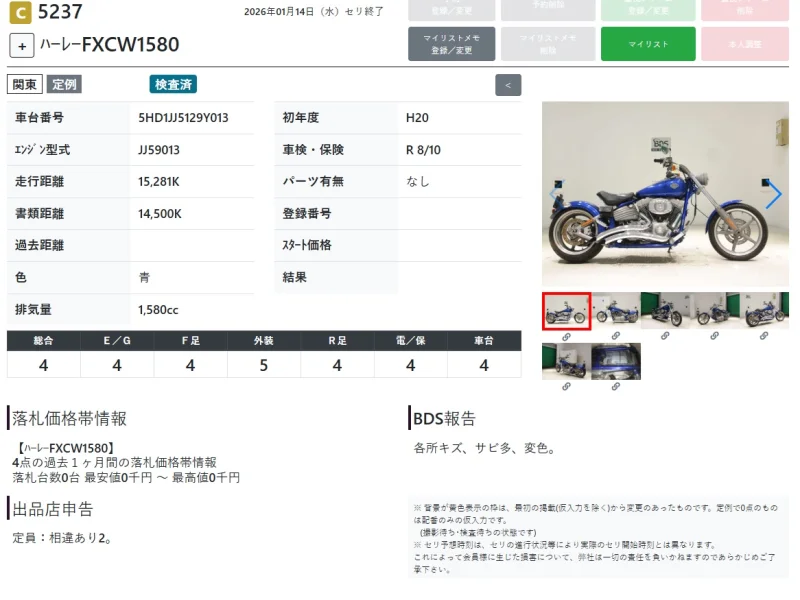Click link icon under first bottom-row thumbnail
This screenshot has height=600, width=800.
(x=566, y=387)
